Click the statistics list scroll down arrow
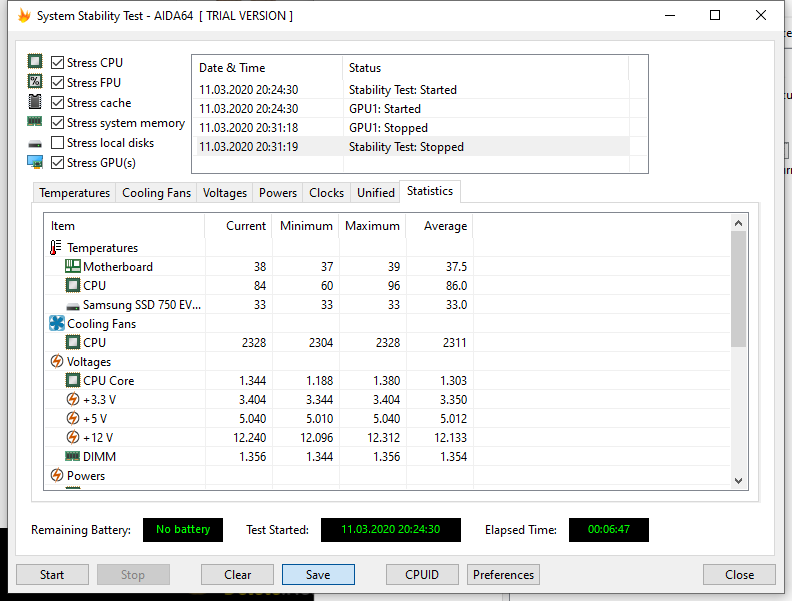The height and width of the screenshot is (601, 792). [x=738, y=481]
